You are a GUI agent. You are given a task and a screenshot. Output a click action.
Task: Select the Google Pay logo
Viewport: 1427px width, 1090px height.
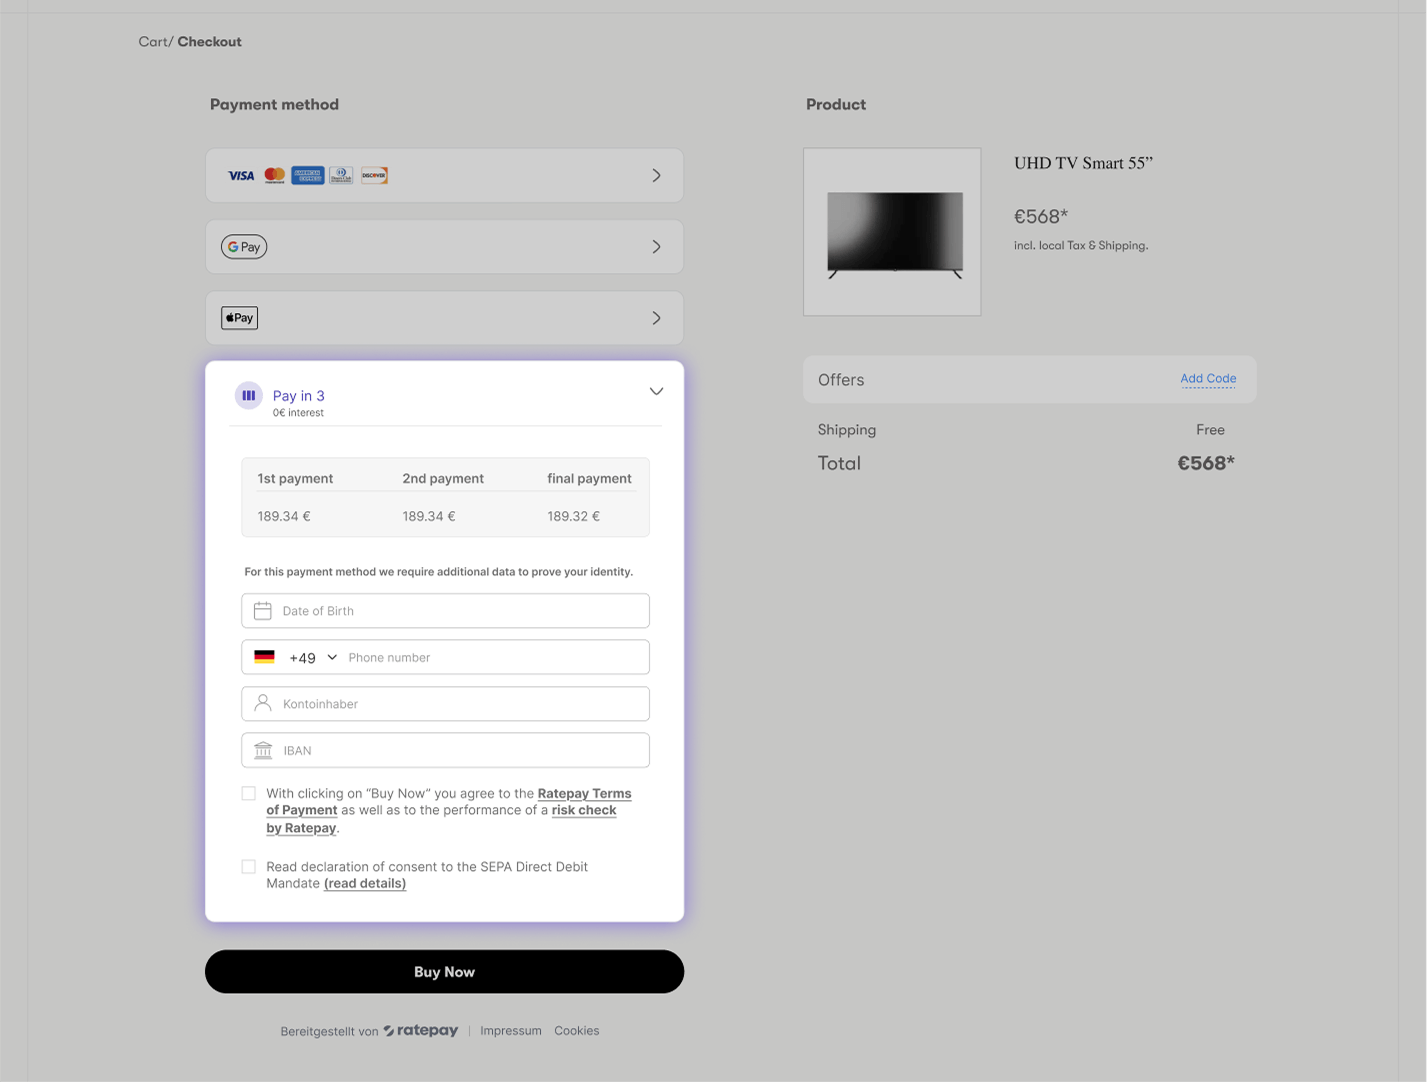point(244,247)
